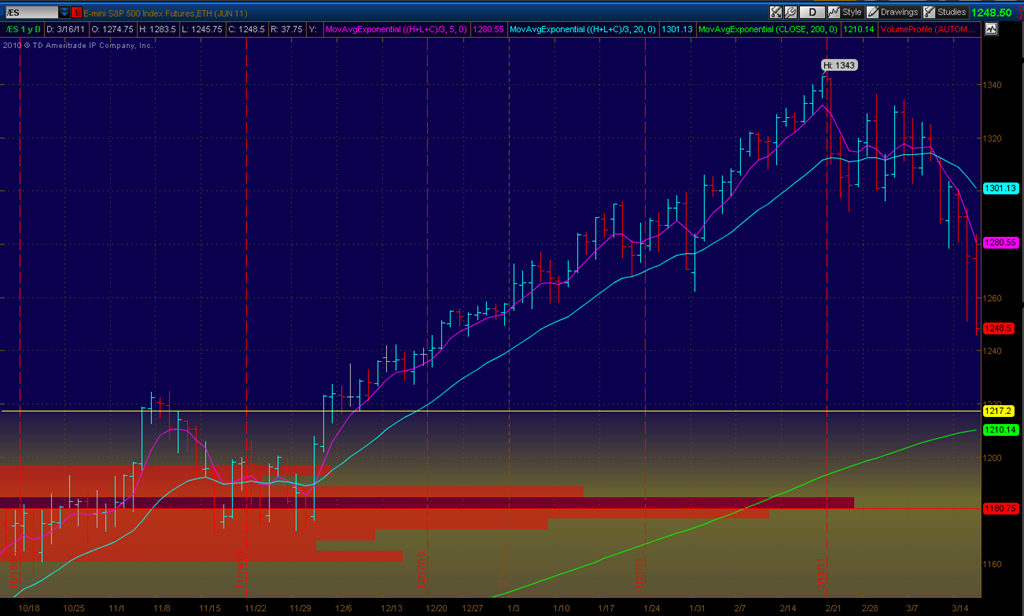Image resolution: width=1024 pixels, height=616 pixels.
Task: Click the yellow 1217.2 price level bubble
Action: click(x=999, y=411)
